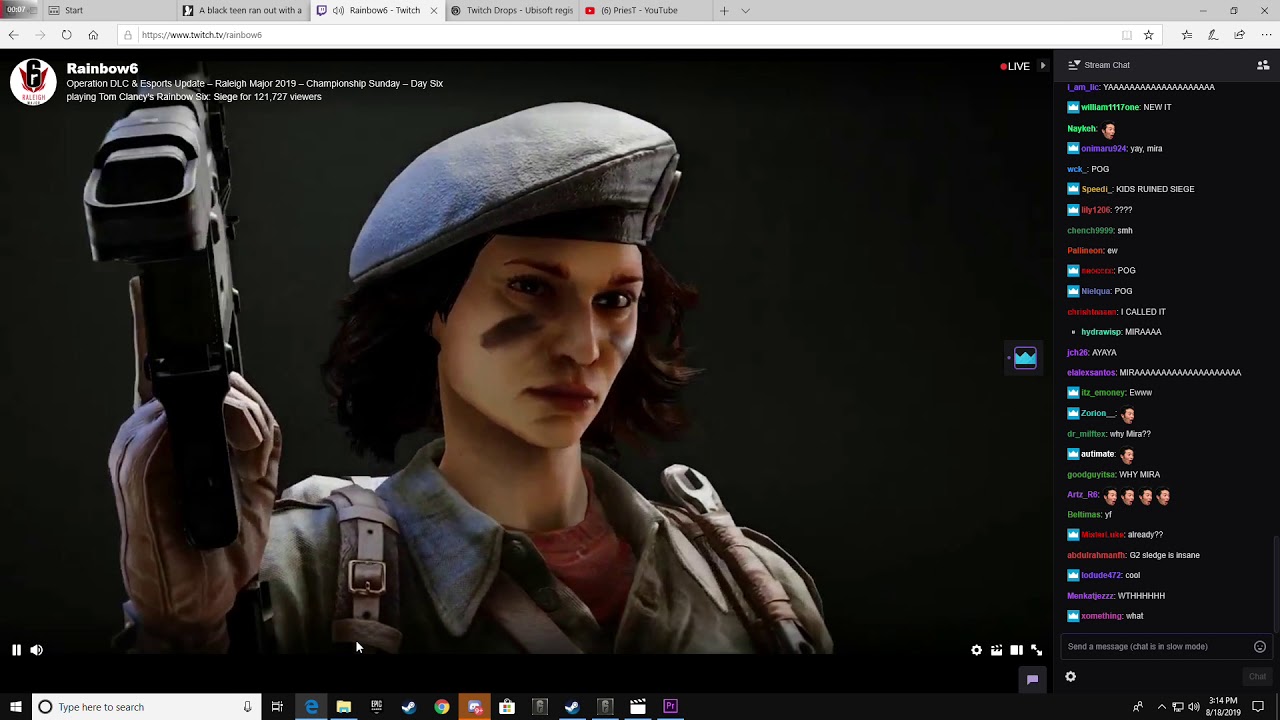Open Edge from the taskbar
This screenshot has width=1280, height=720.
pyautogui.click(x=311, y=707)
